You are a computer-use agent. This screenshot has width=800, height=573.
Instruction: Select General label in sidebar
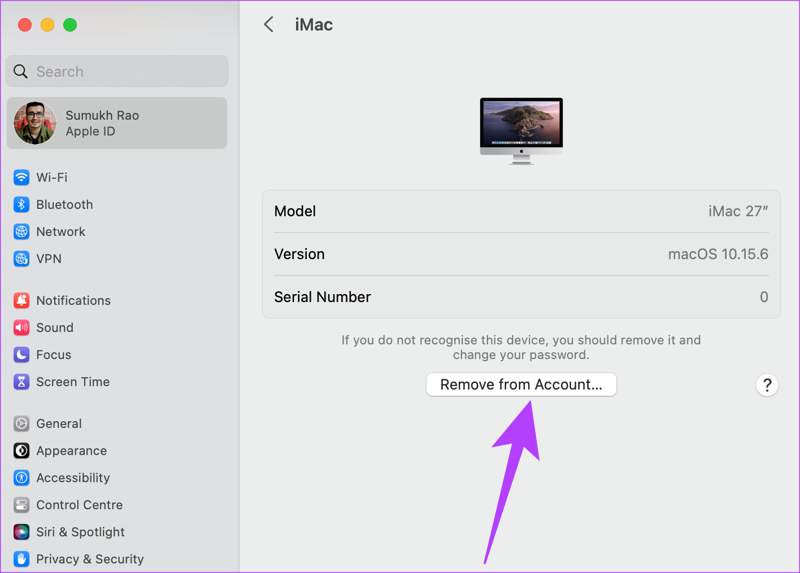[59, 423]
